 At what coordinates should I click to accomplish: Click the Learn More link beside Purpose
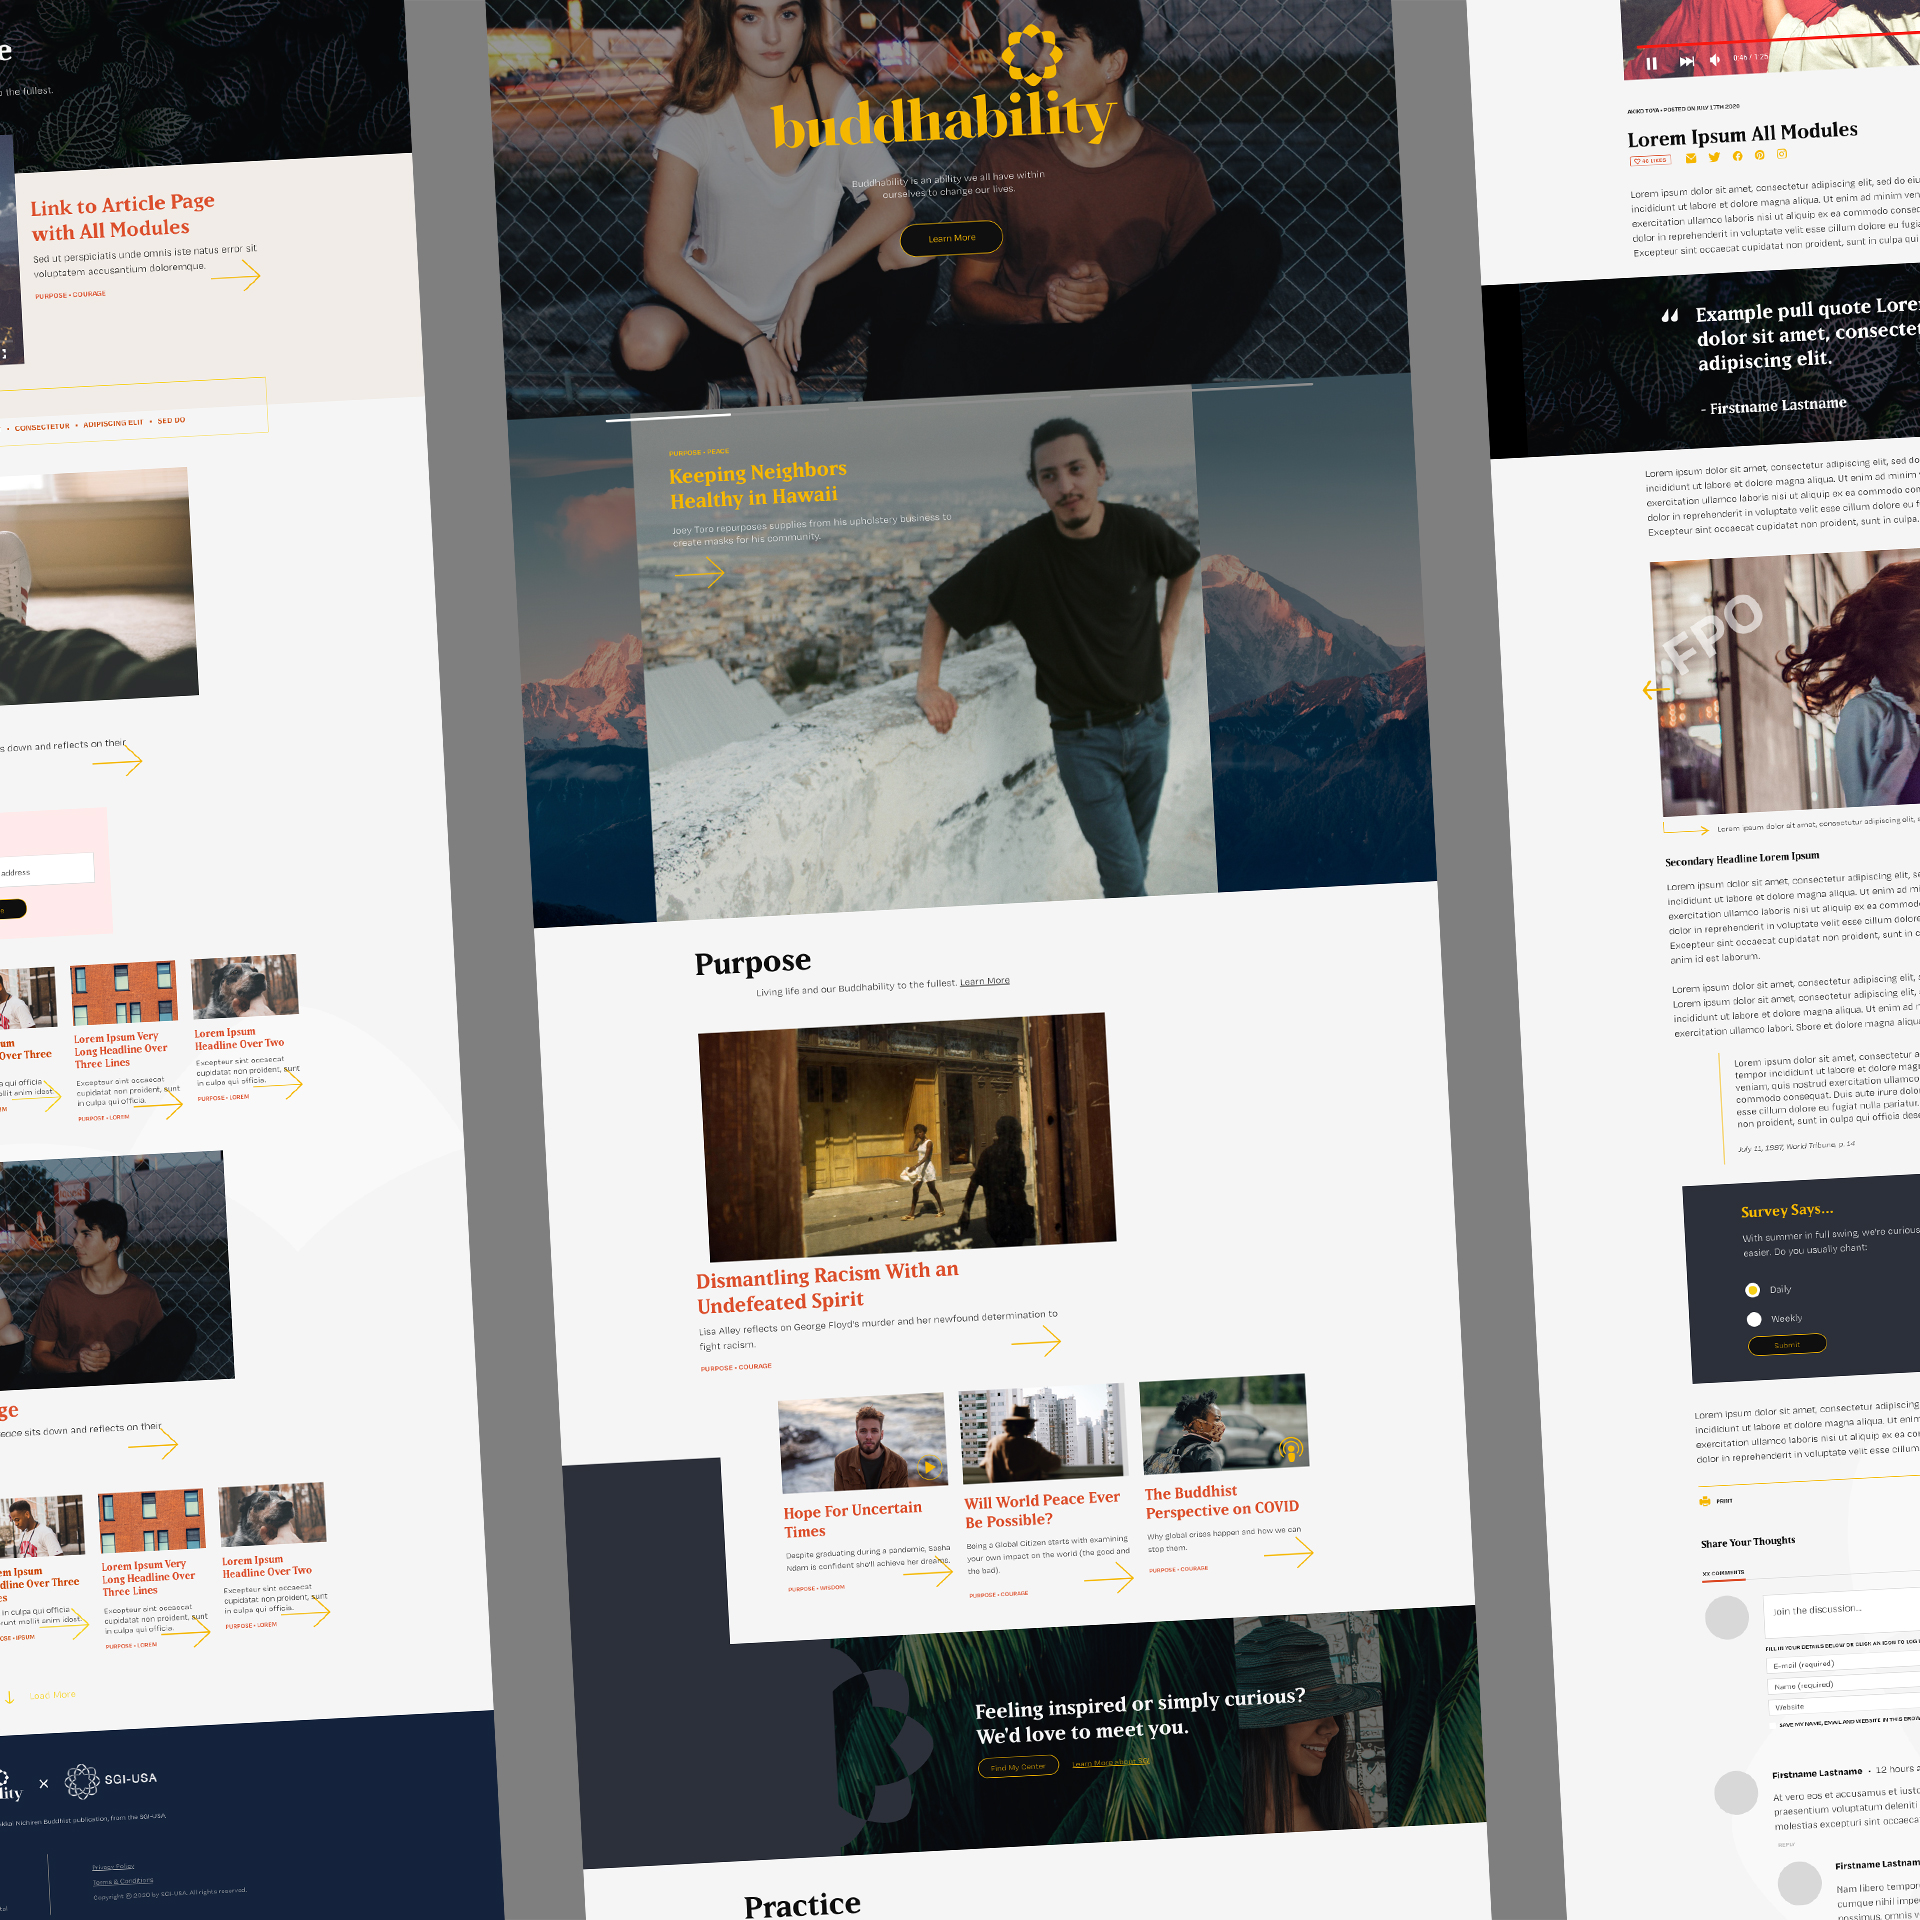985,982
